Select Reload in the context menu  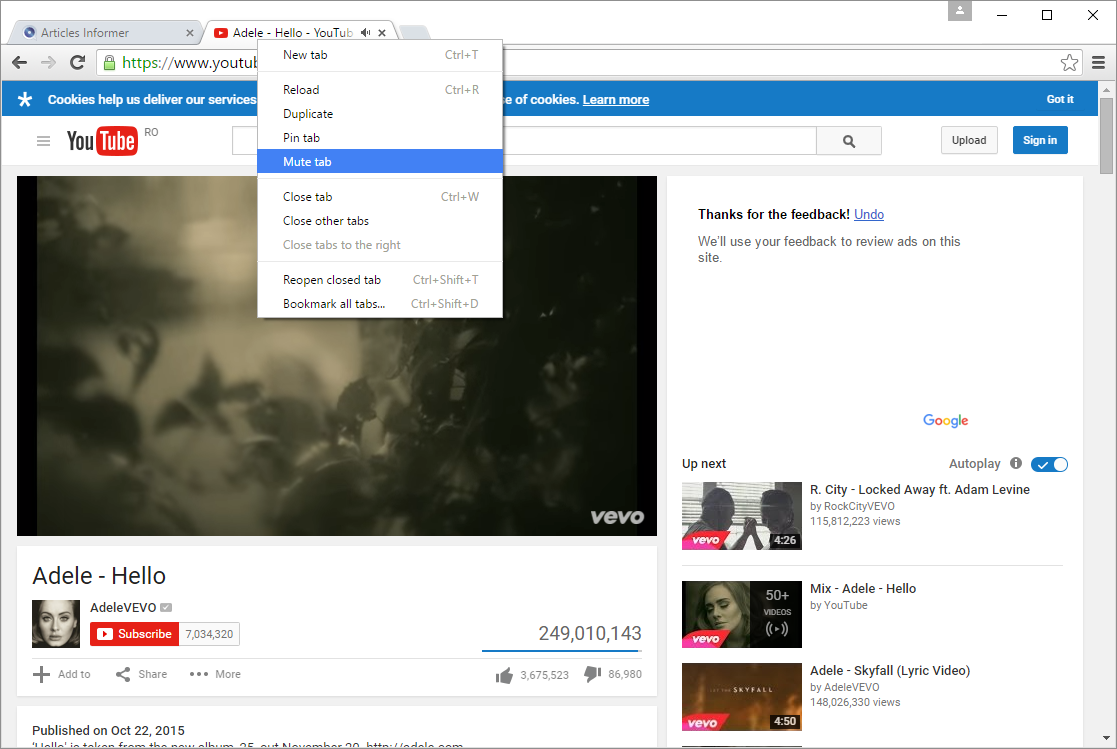point(380,90)
